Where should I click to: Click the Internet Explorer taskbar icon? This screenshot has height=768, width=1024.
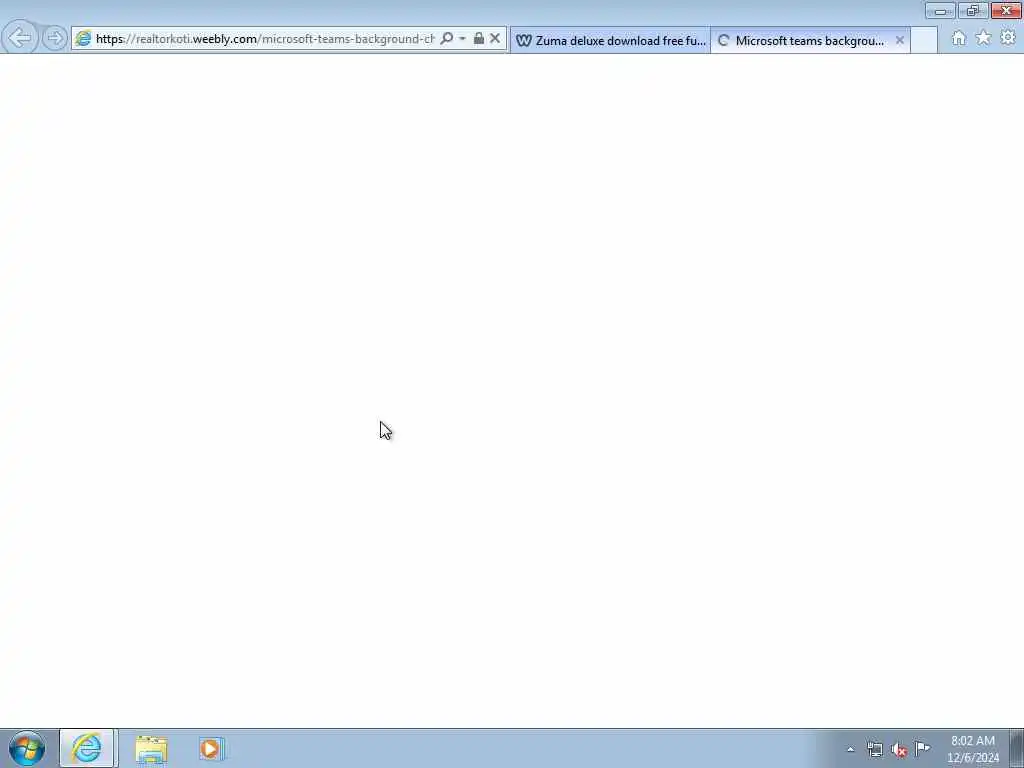coord(87,748)
